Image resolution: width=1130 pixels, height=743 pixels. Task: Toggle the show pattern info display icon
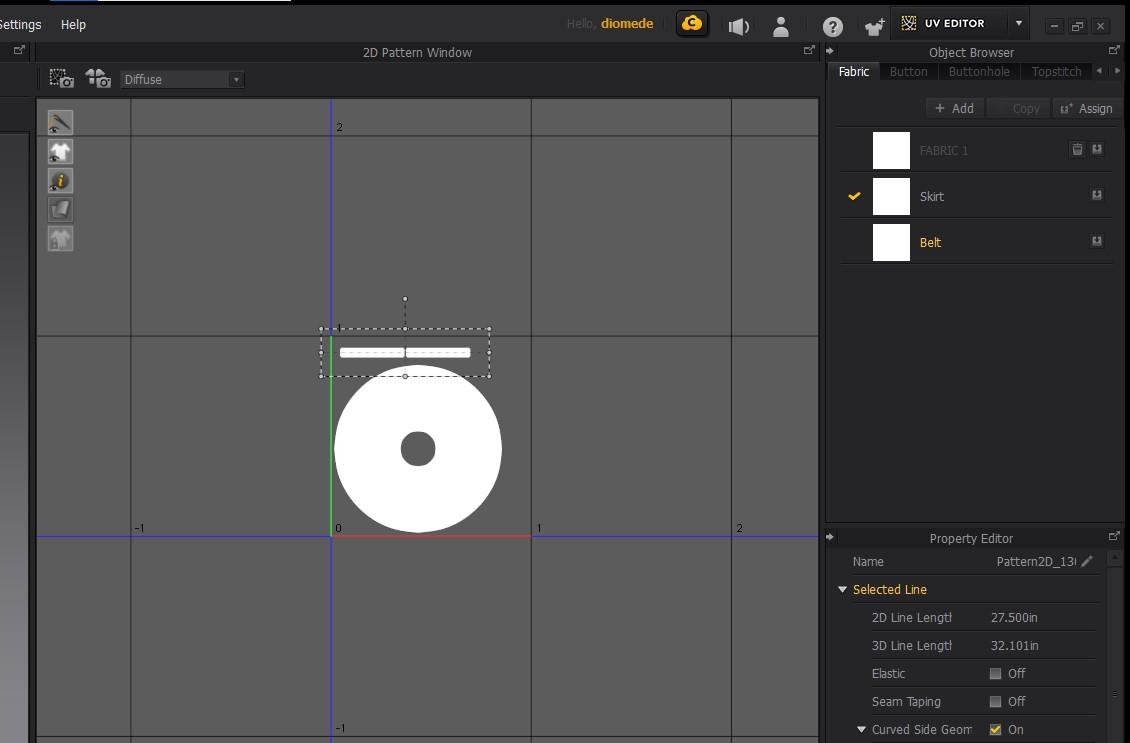click(x=60, y=180)
